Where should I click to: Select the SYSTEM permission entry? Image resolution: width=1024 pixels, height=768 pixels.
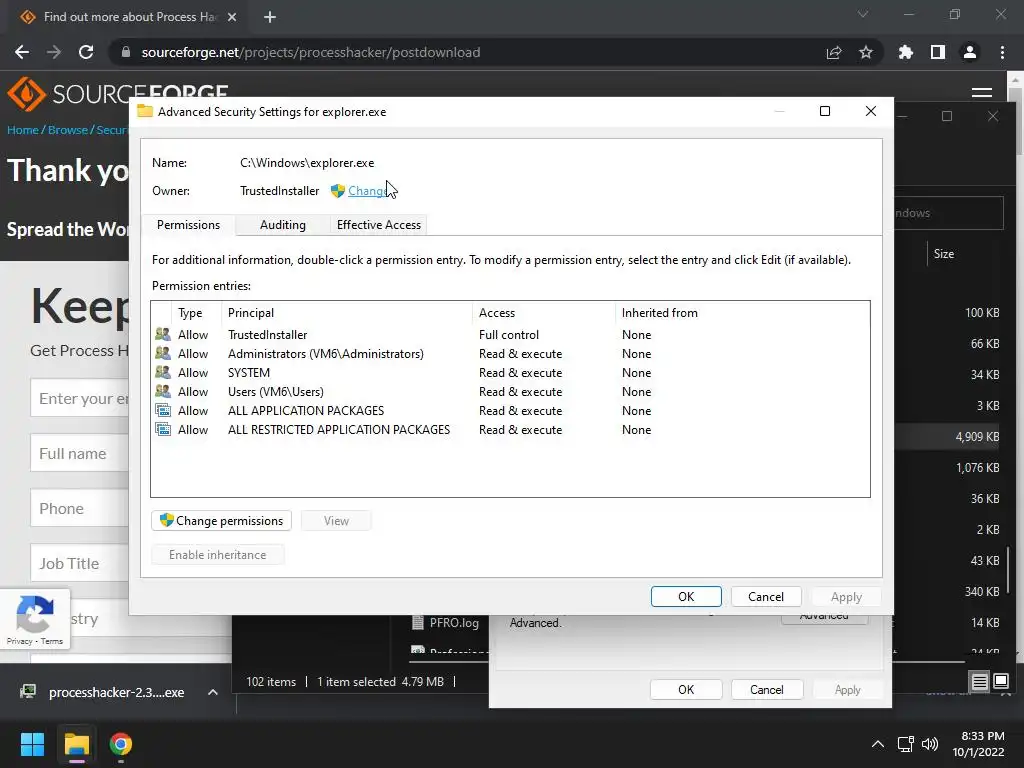coord(509,372)
